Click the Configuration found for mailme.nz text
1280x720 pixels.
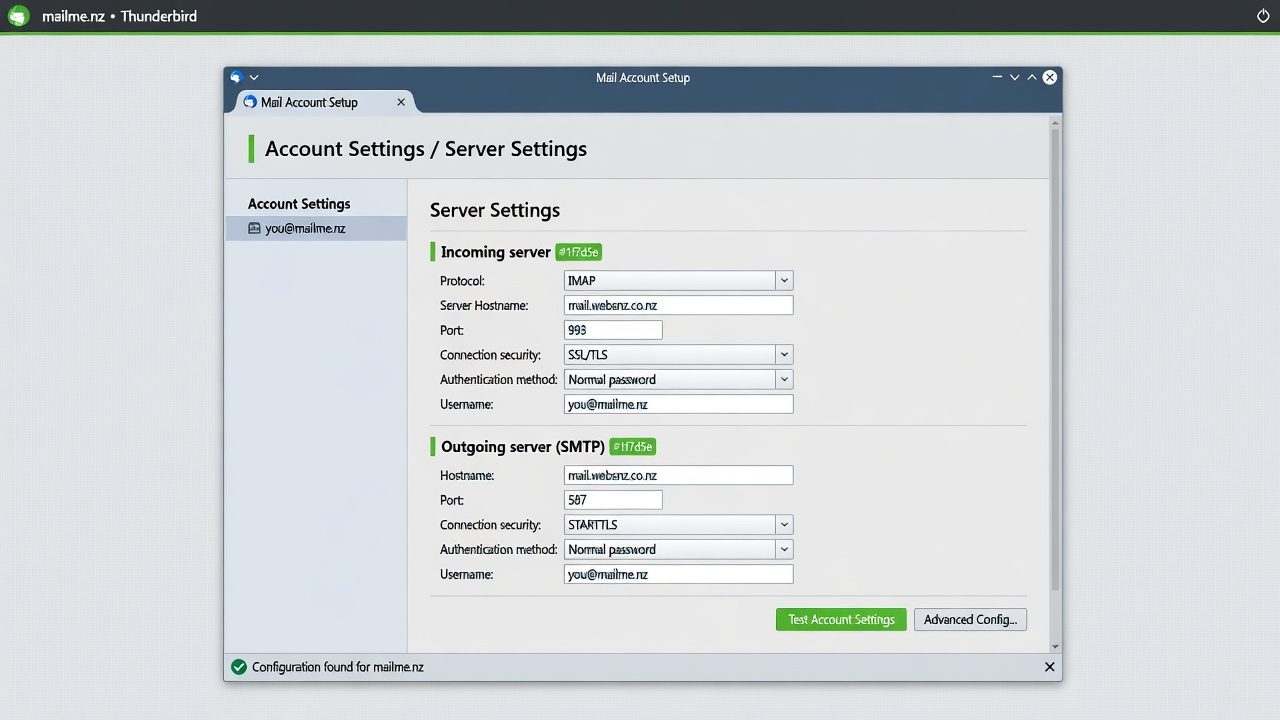coord(338,667)
